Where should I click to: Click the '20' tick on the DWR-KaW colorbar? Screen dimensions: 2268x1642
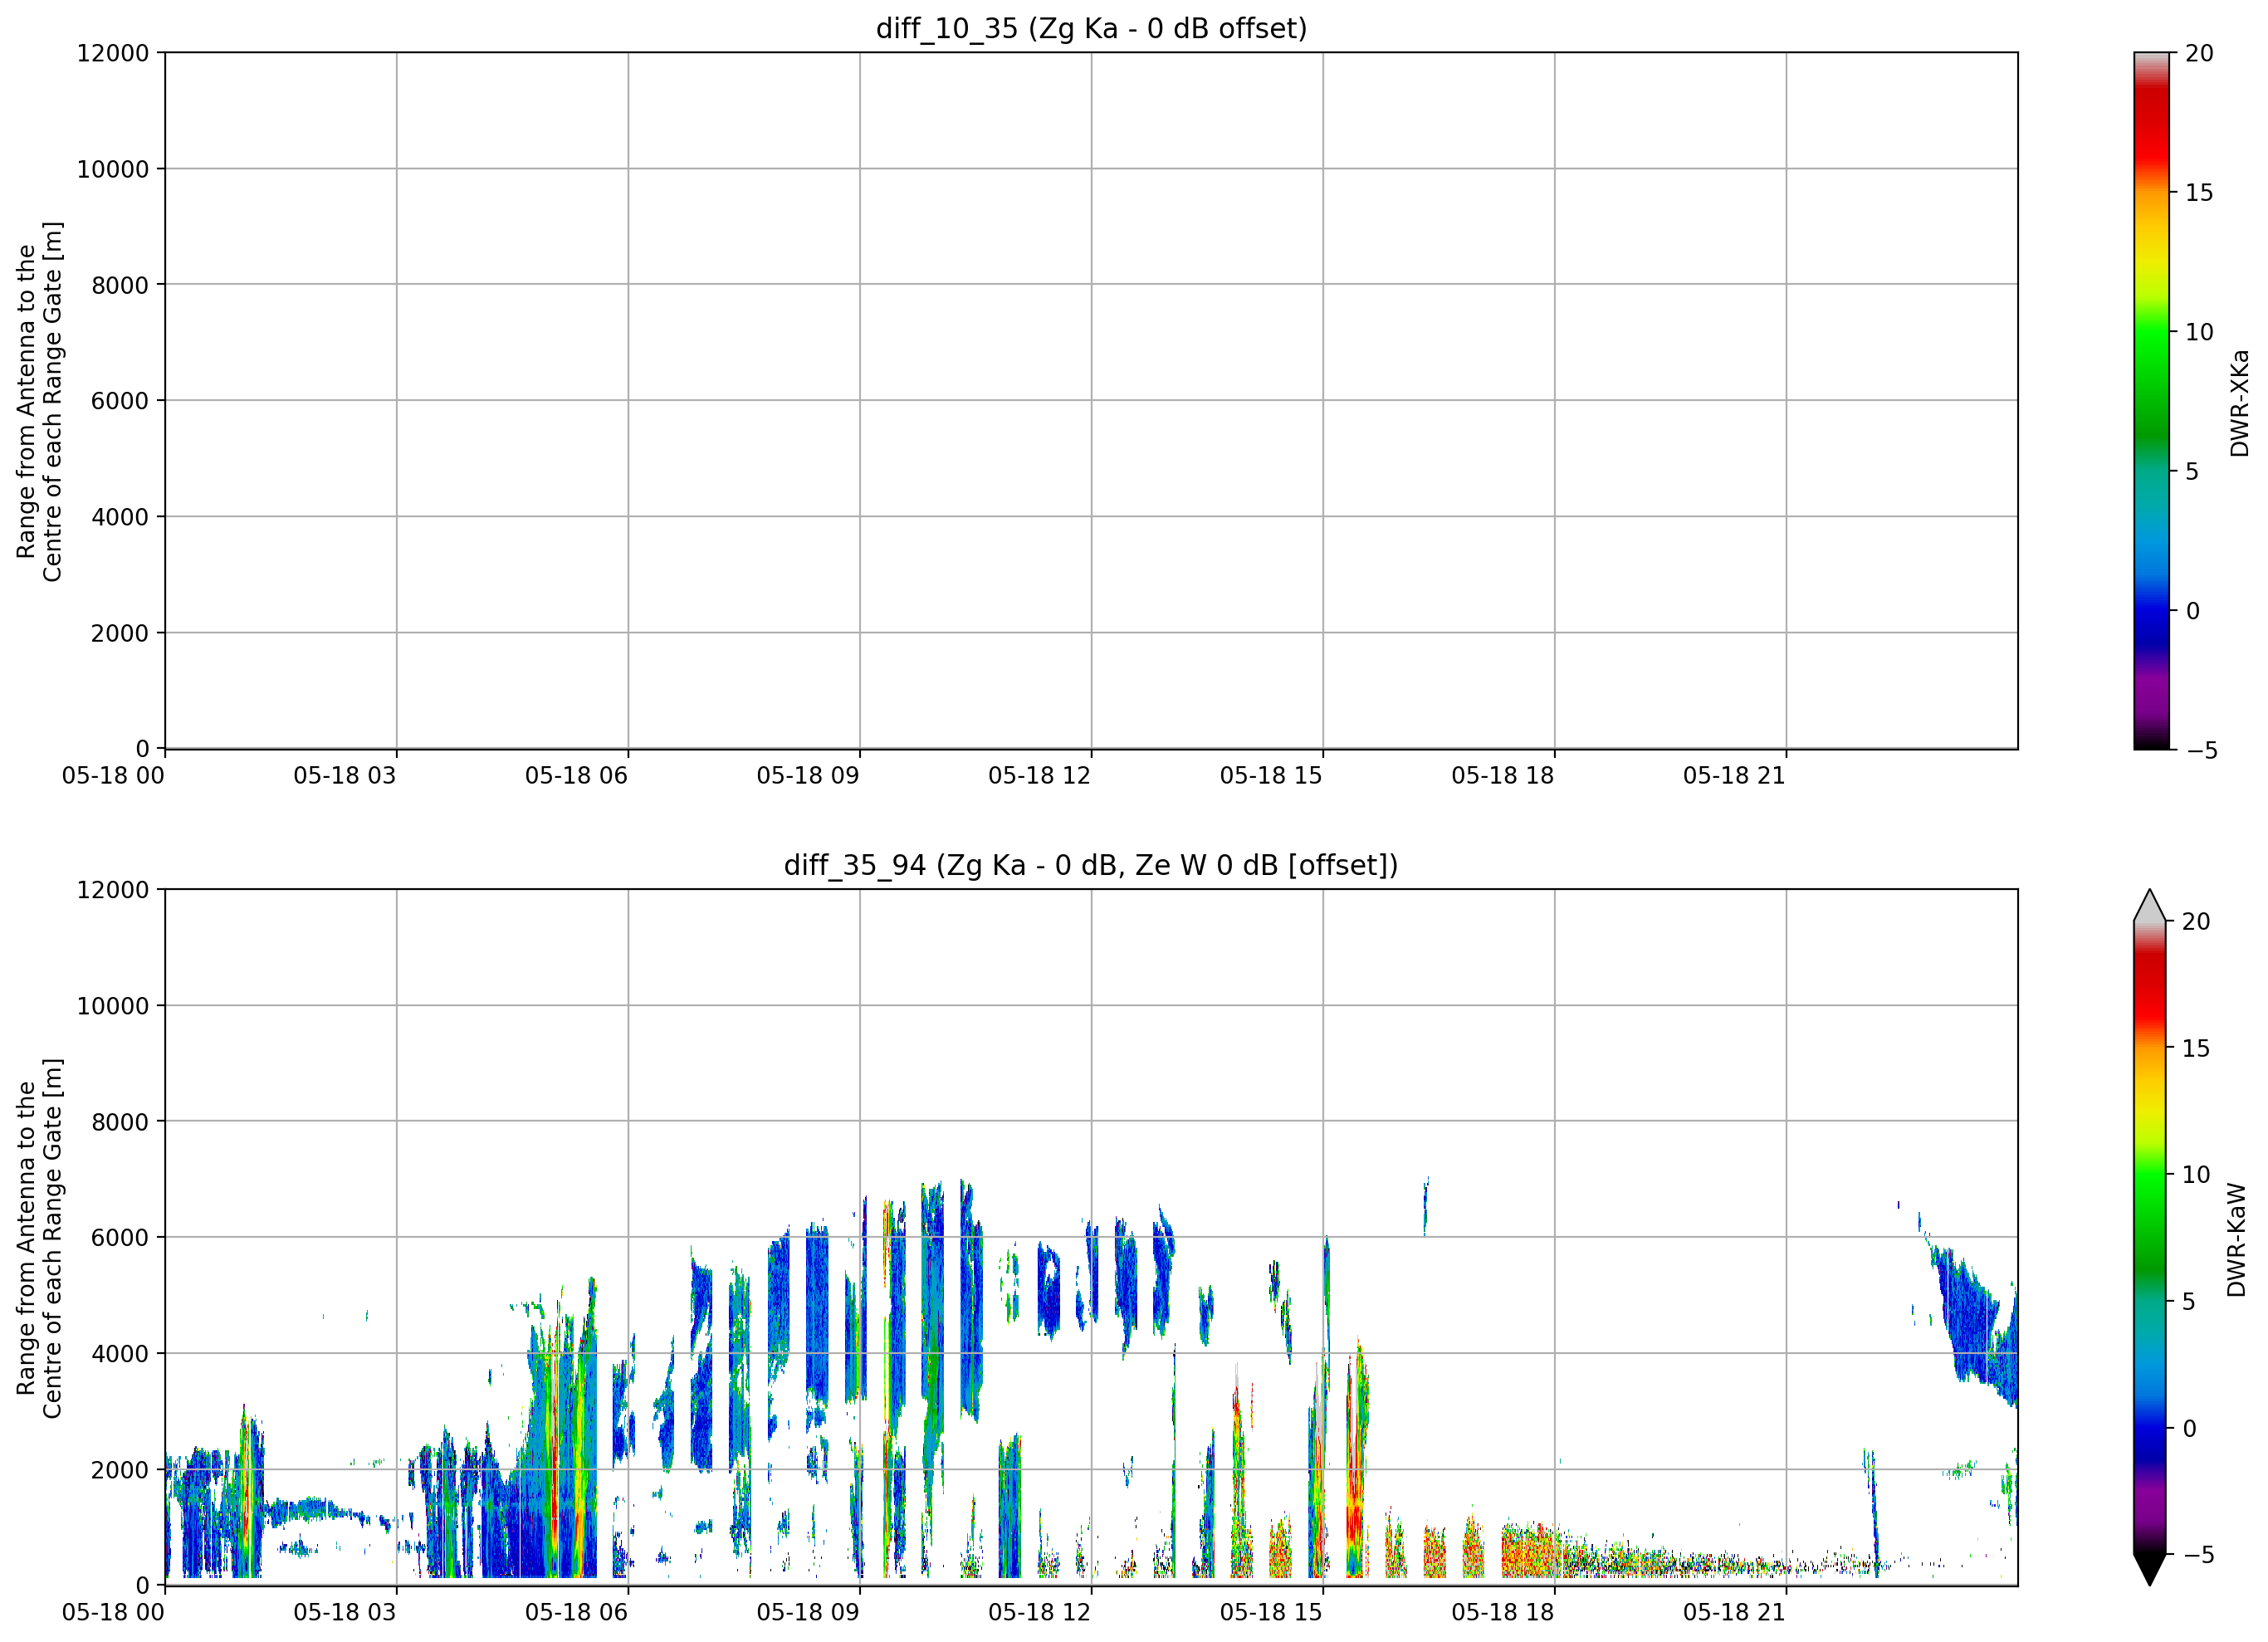click(x=2196, y=922)
